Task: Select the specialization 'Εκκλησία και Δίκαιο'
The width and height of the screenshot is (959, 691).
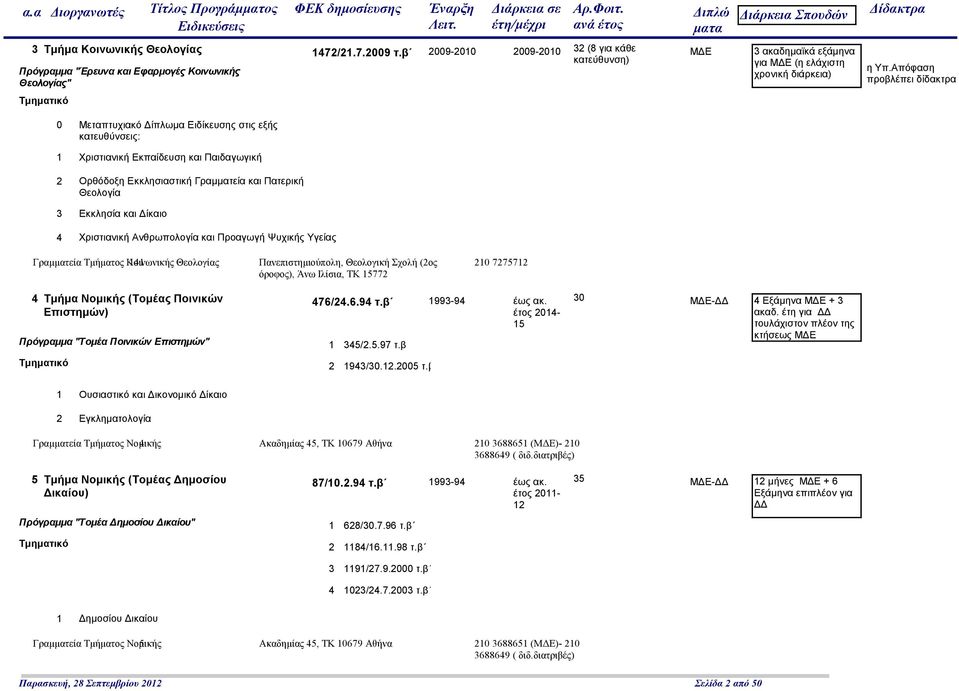Action: (123, 213)
